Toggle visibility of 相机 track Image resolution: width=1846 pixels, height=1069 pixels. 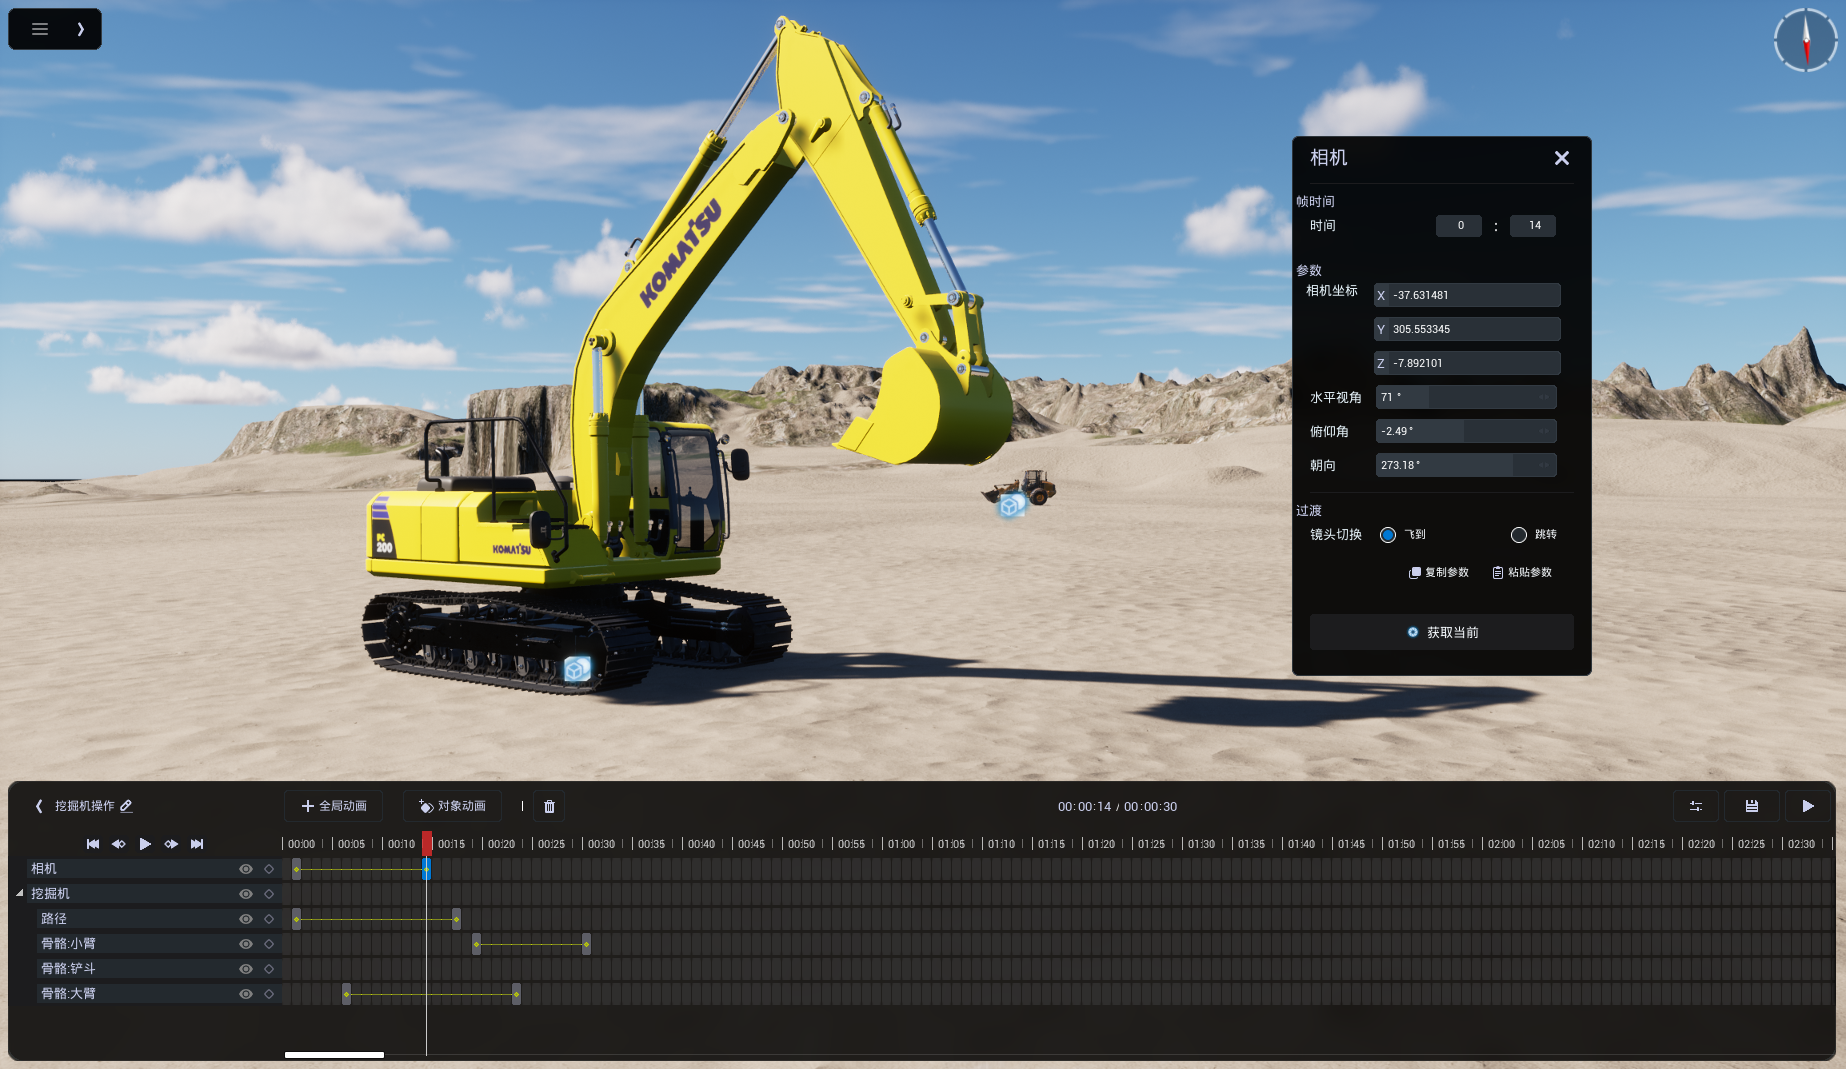pyautogui.click(x=245, y=869)
